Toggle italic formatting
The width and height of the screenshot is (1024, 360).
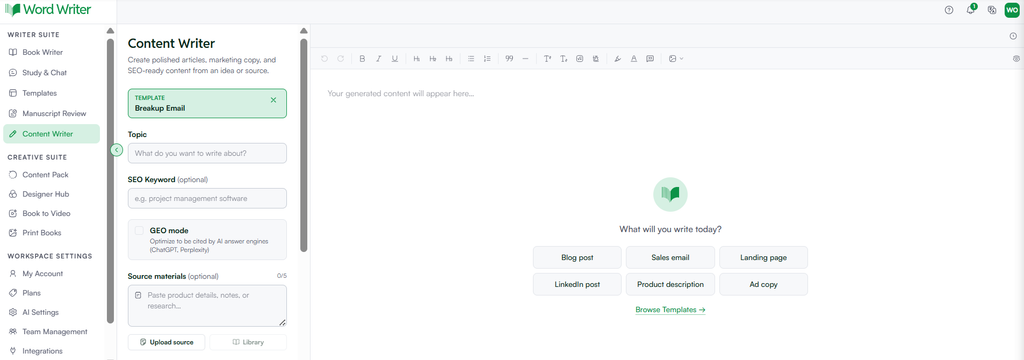(x=378, y=59)
